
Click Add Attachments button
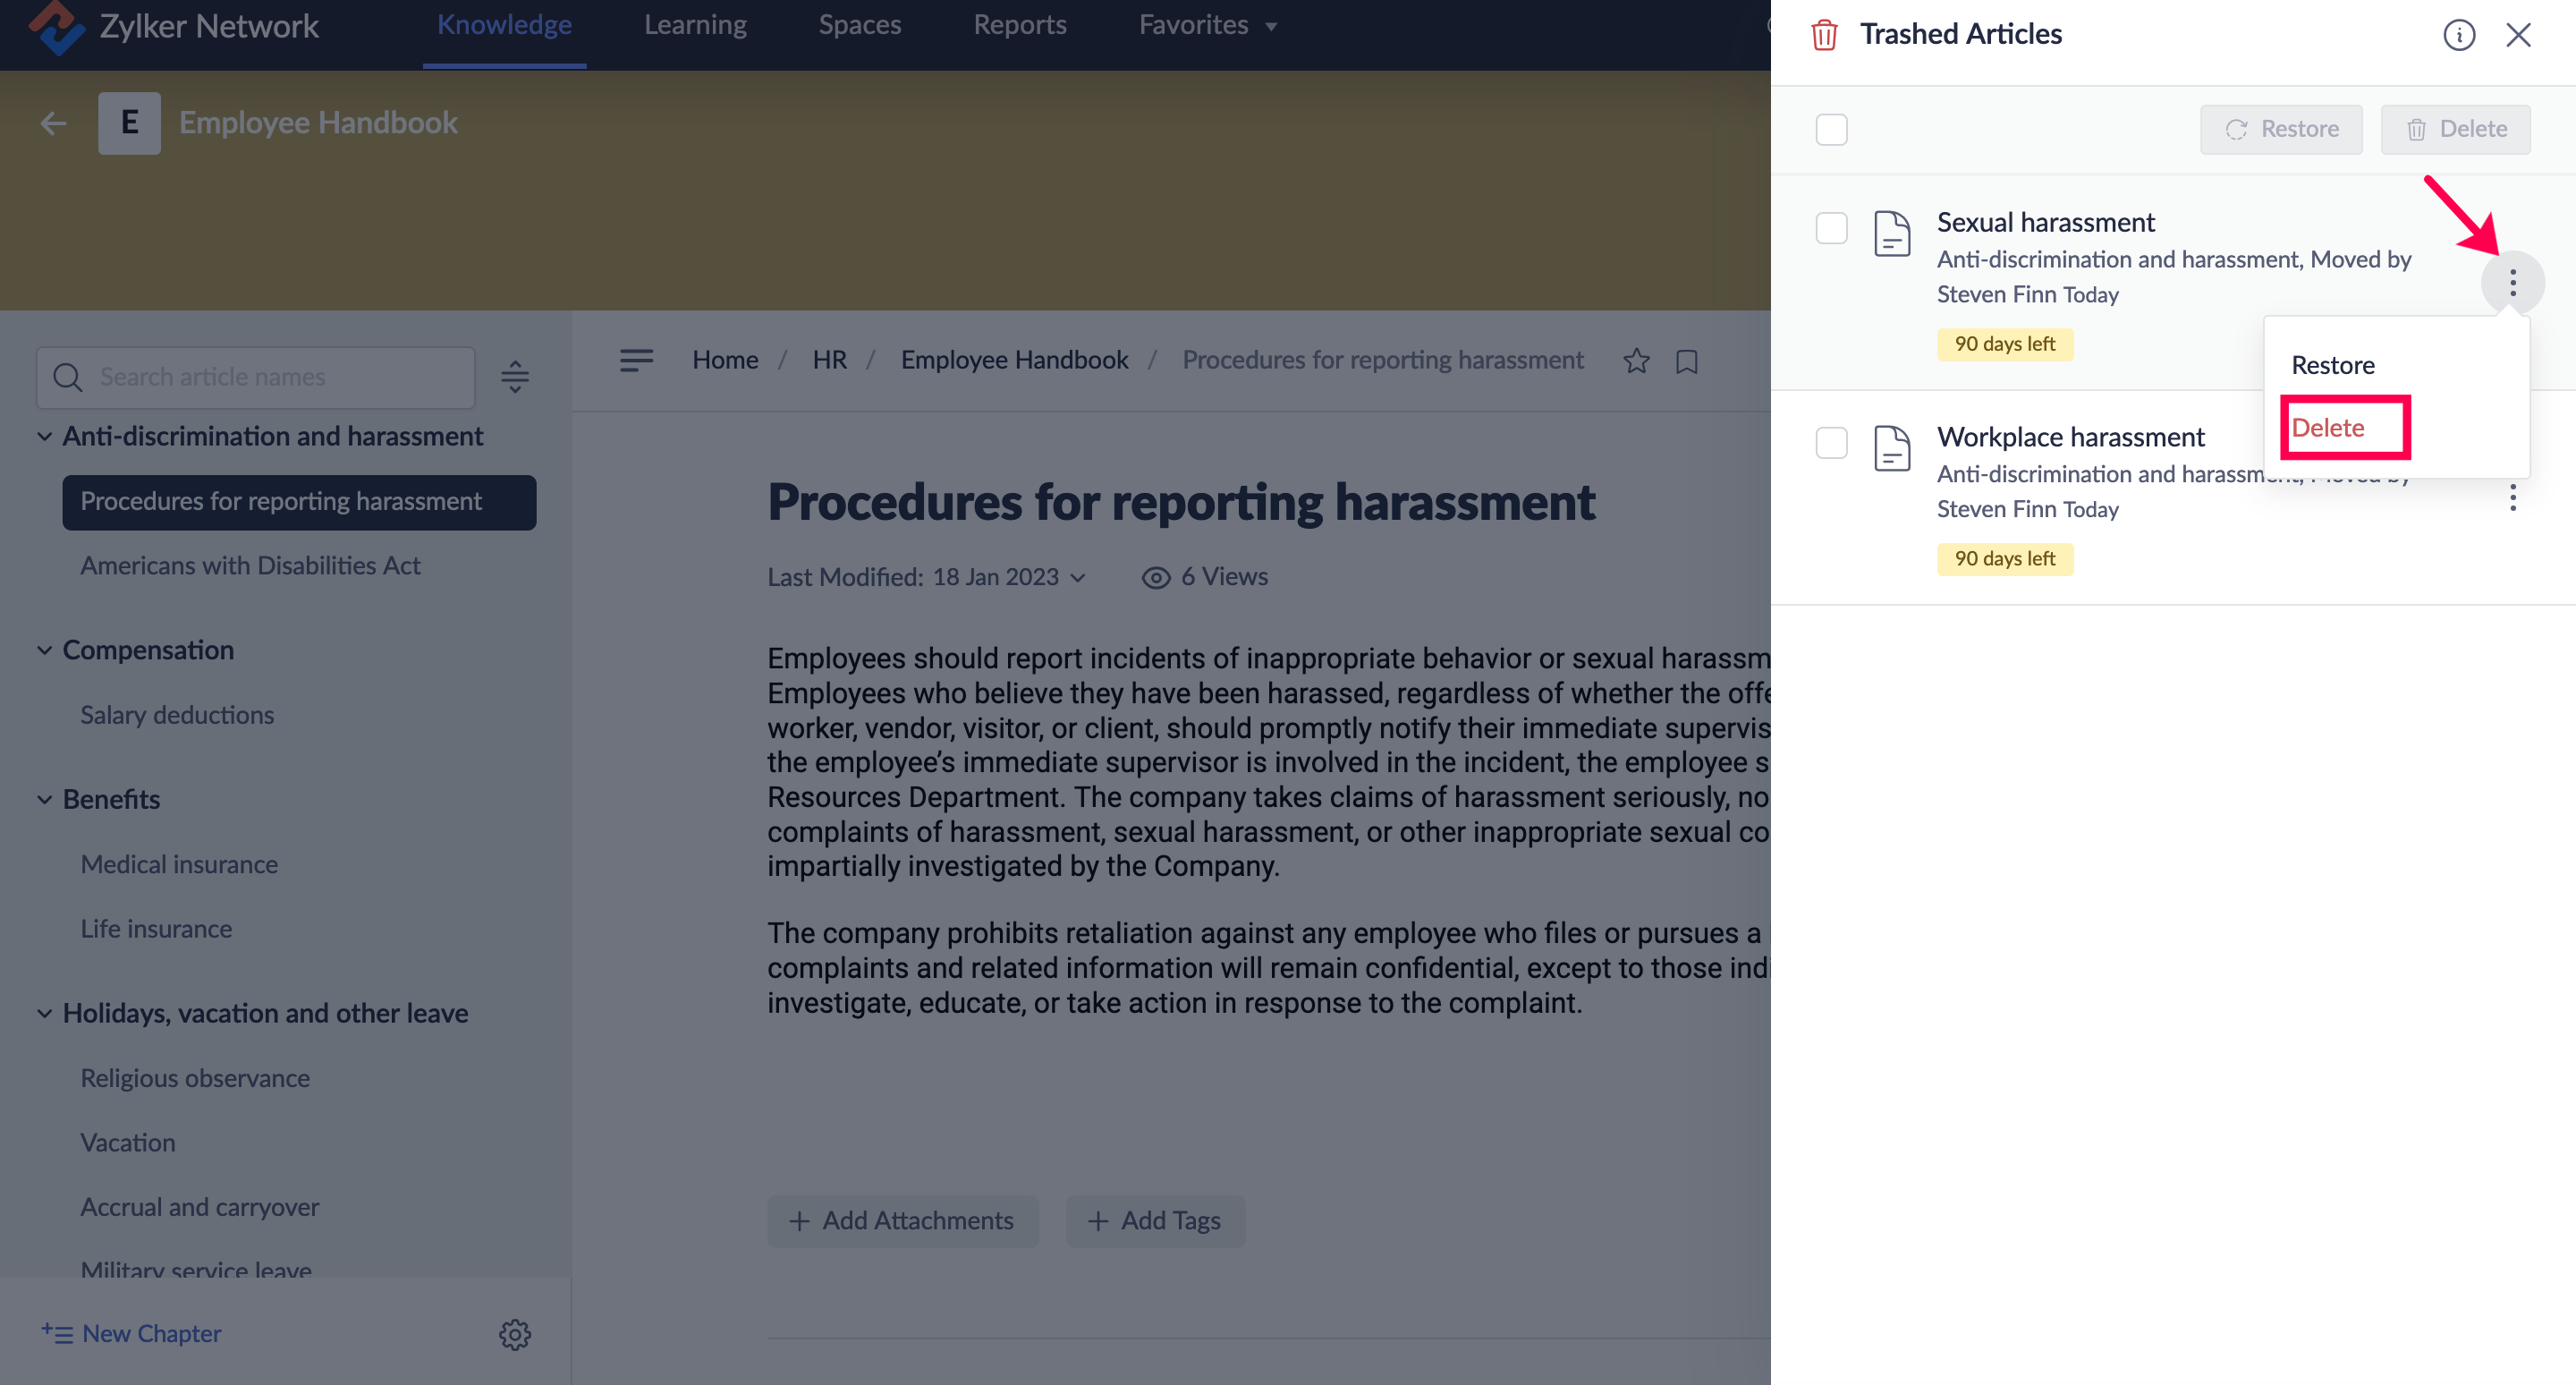tap(902, 1221)
